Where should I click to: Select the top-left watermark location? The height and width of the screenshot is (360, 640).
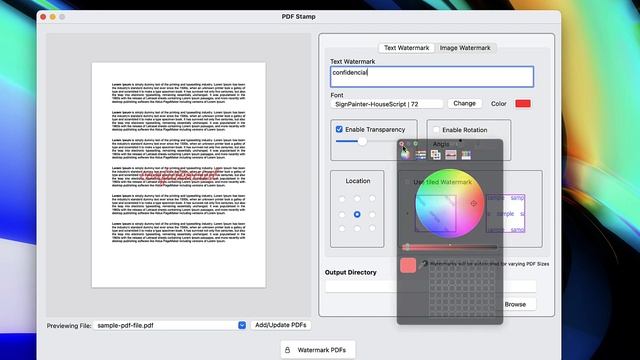click(342, 199)
